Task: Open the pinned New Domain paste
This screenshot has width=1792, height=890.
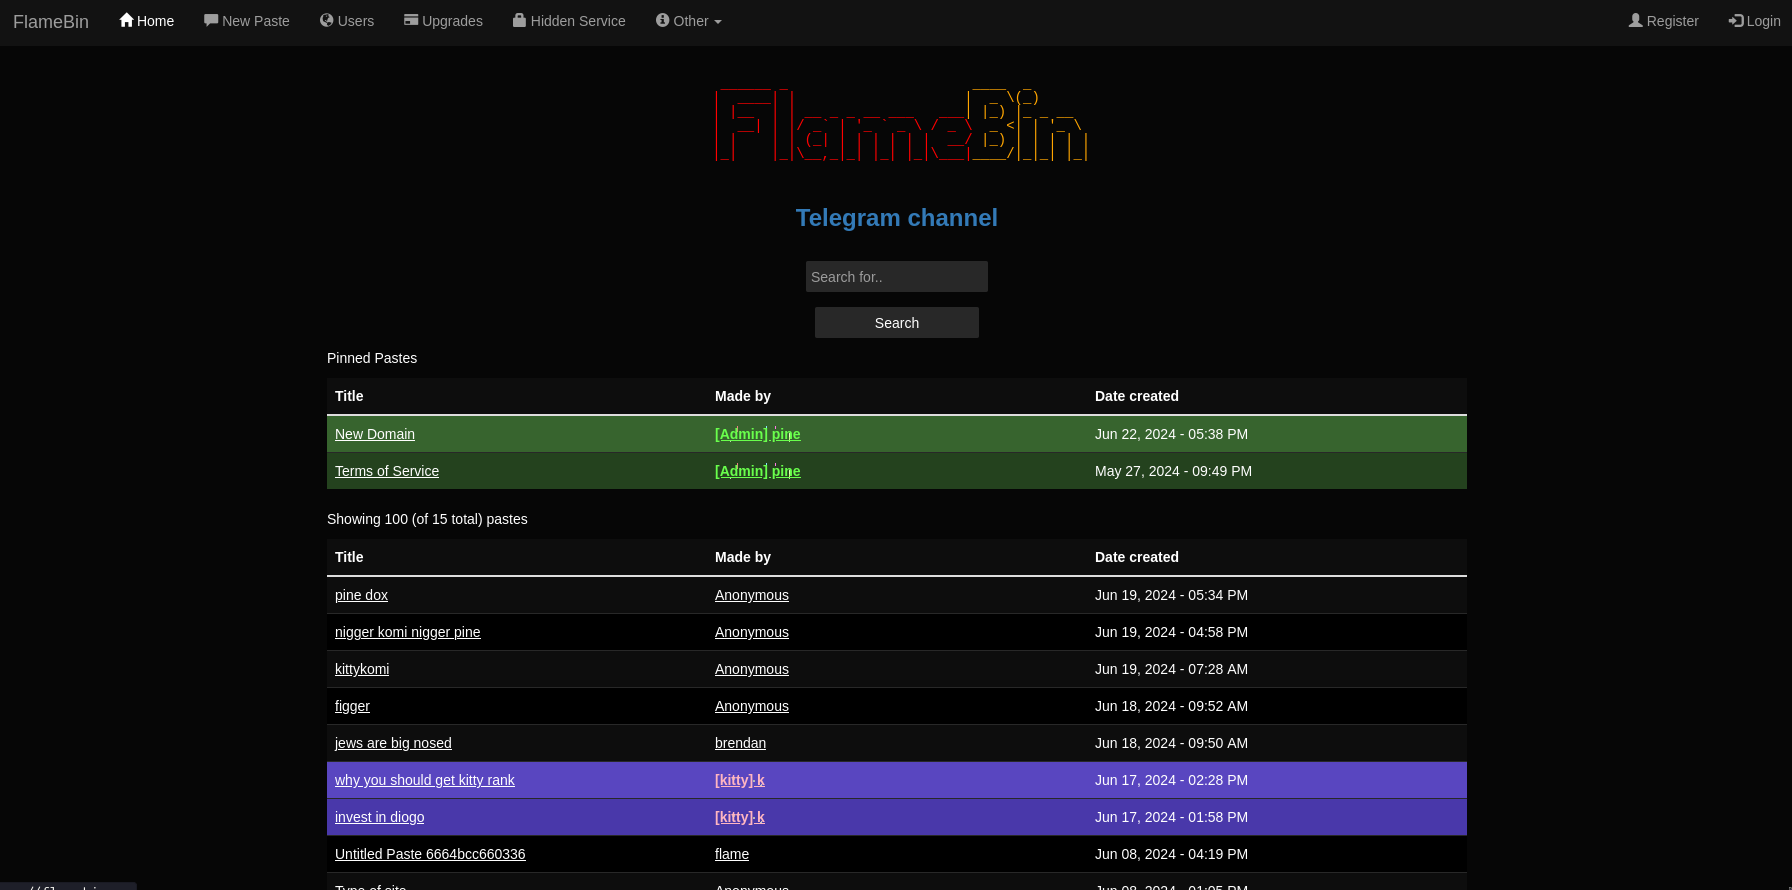Action: (375, 434)
